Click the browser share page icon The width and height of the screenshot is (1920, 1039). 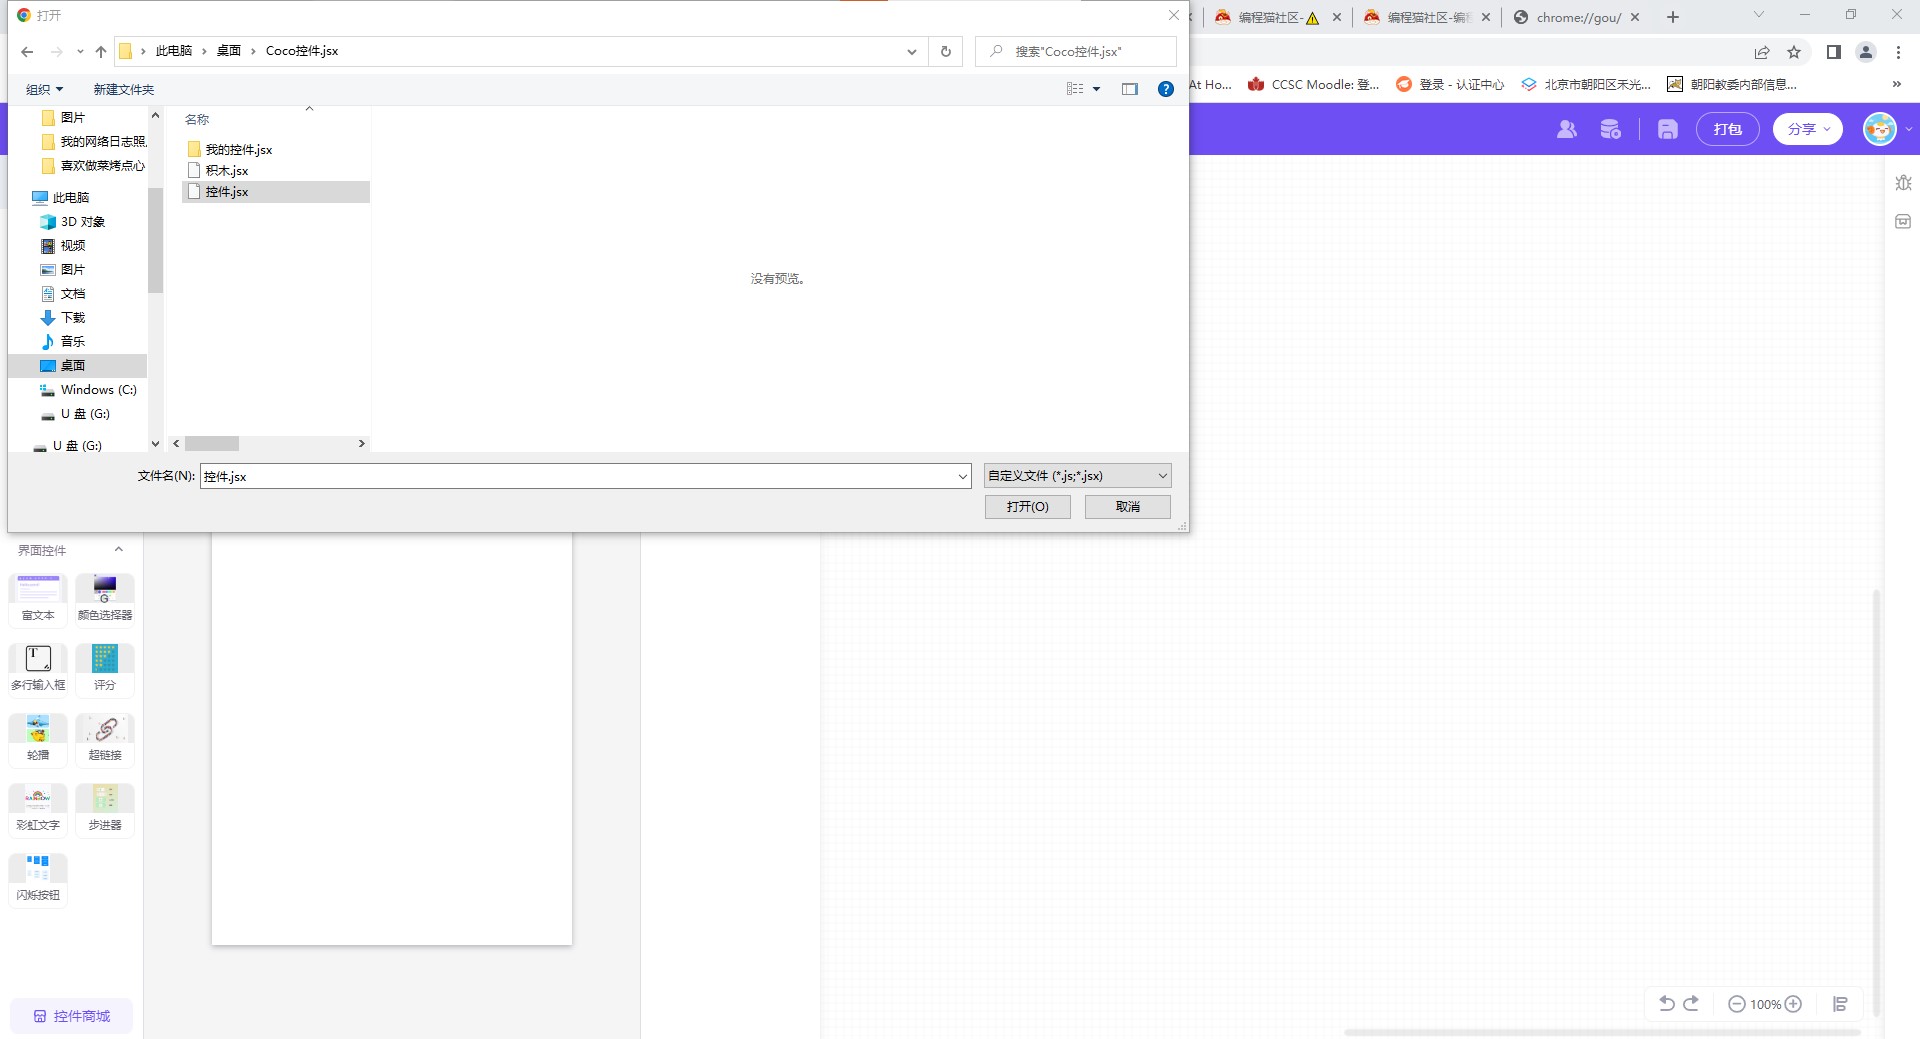pyautogui.click(x=1762, y=52)
